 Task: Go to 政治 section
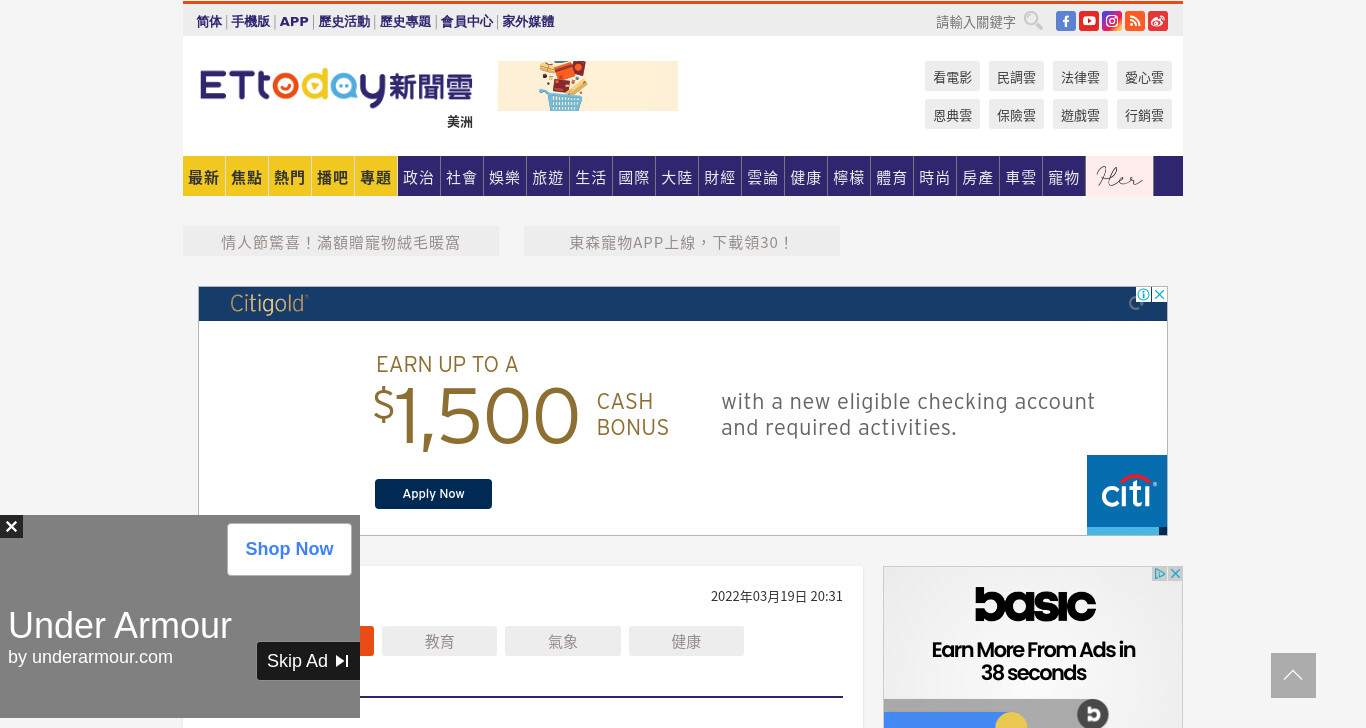click(419, 176)
